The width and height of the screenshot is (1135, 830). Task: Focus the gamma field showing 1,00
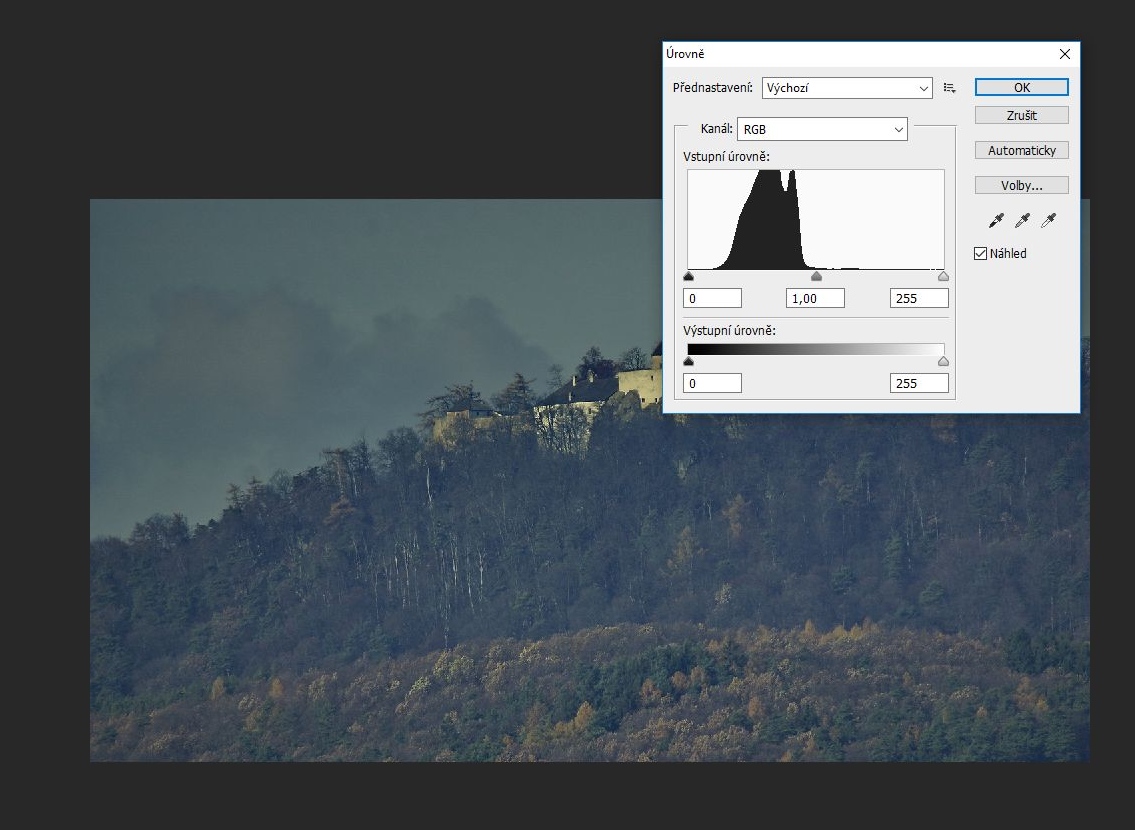[815, 298]
